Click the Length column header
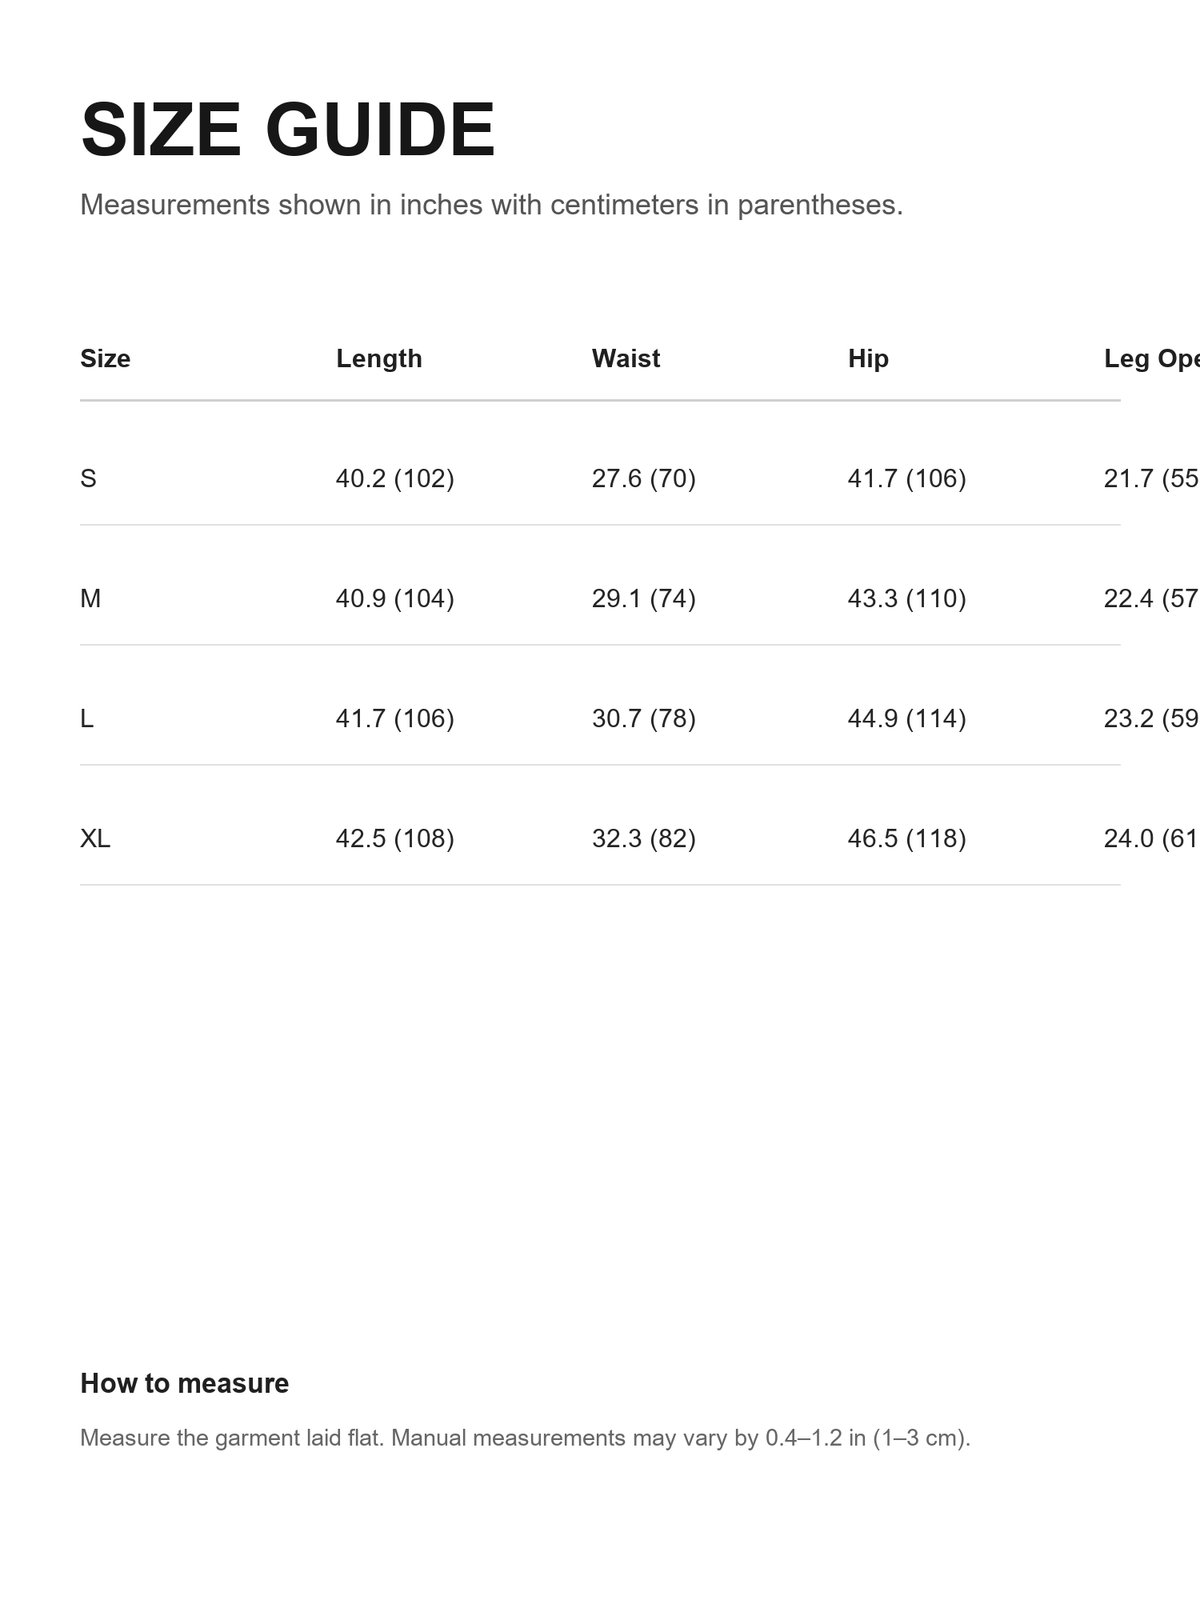 click(x=379, y=358)
